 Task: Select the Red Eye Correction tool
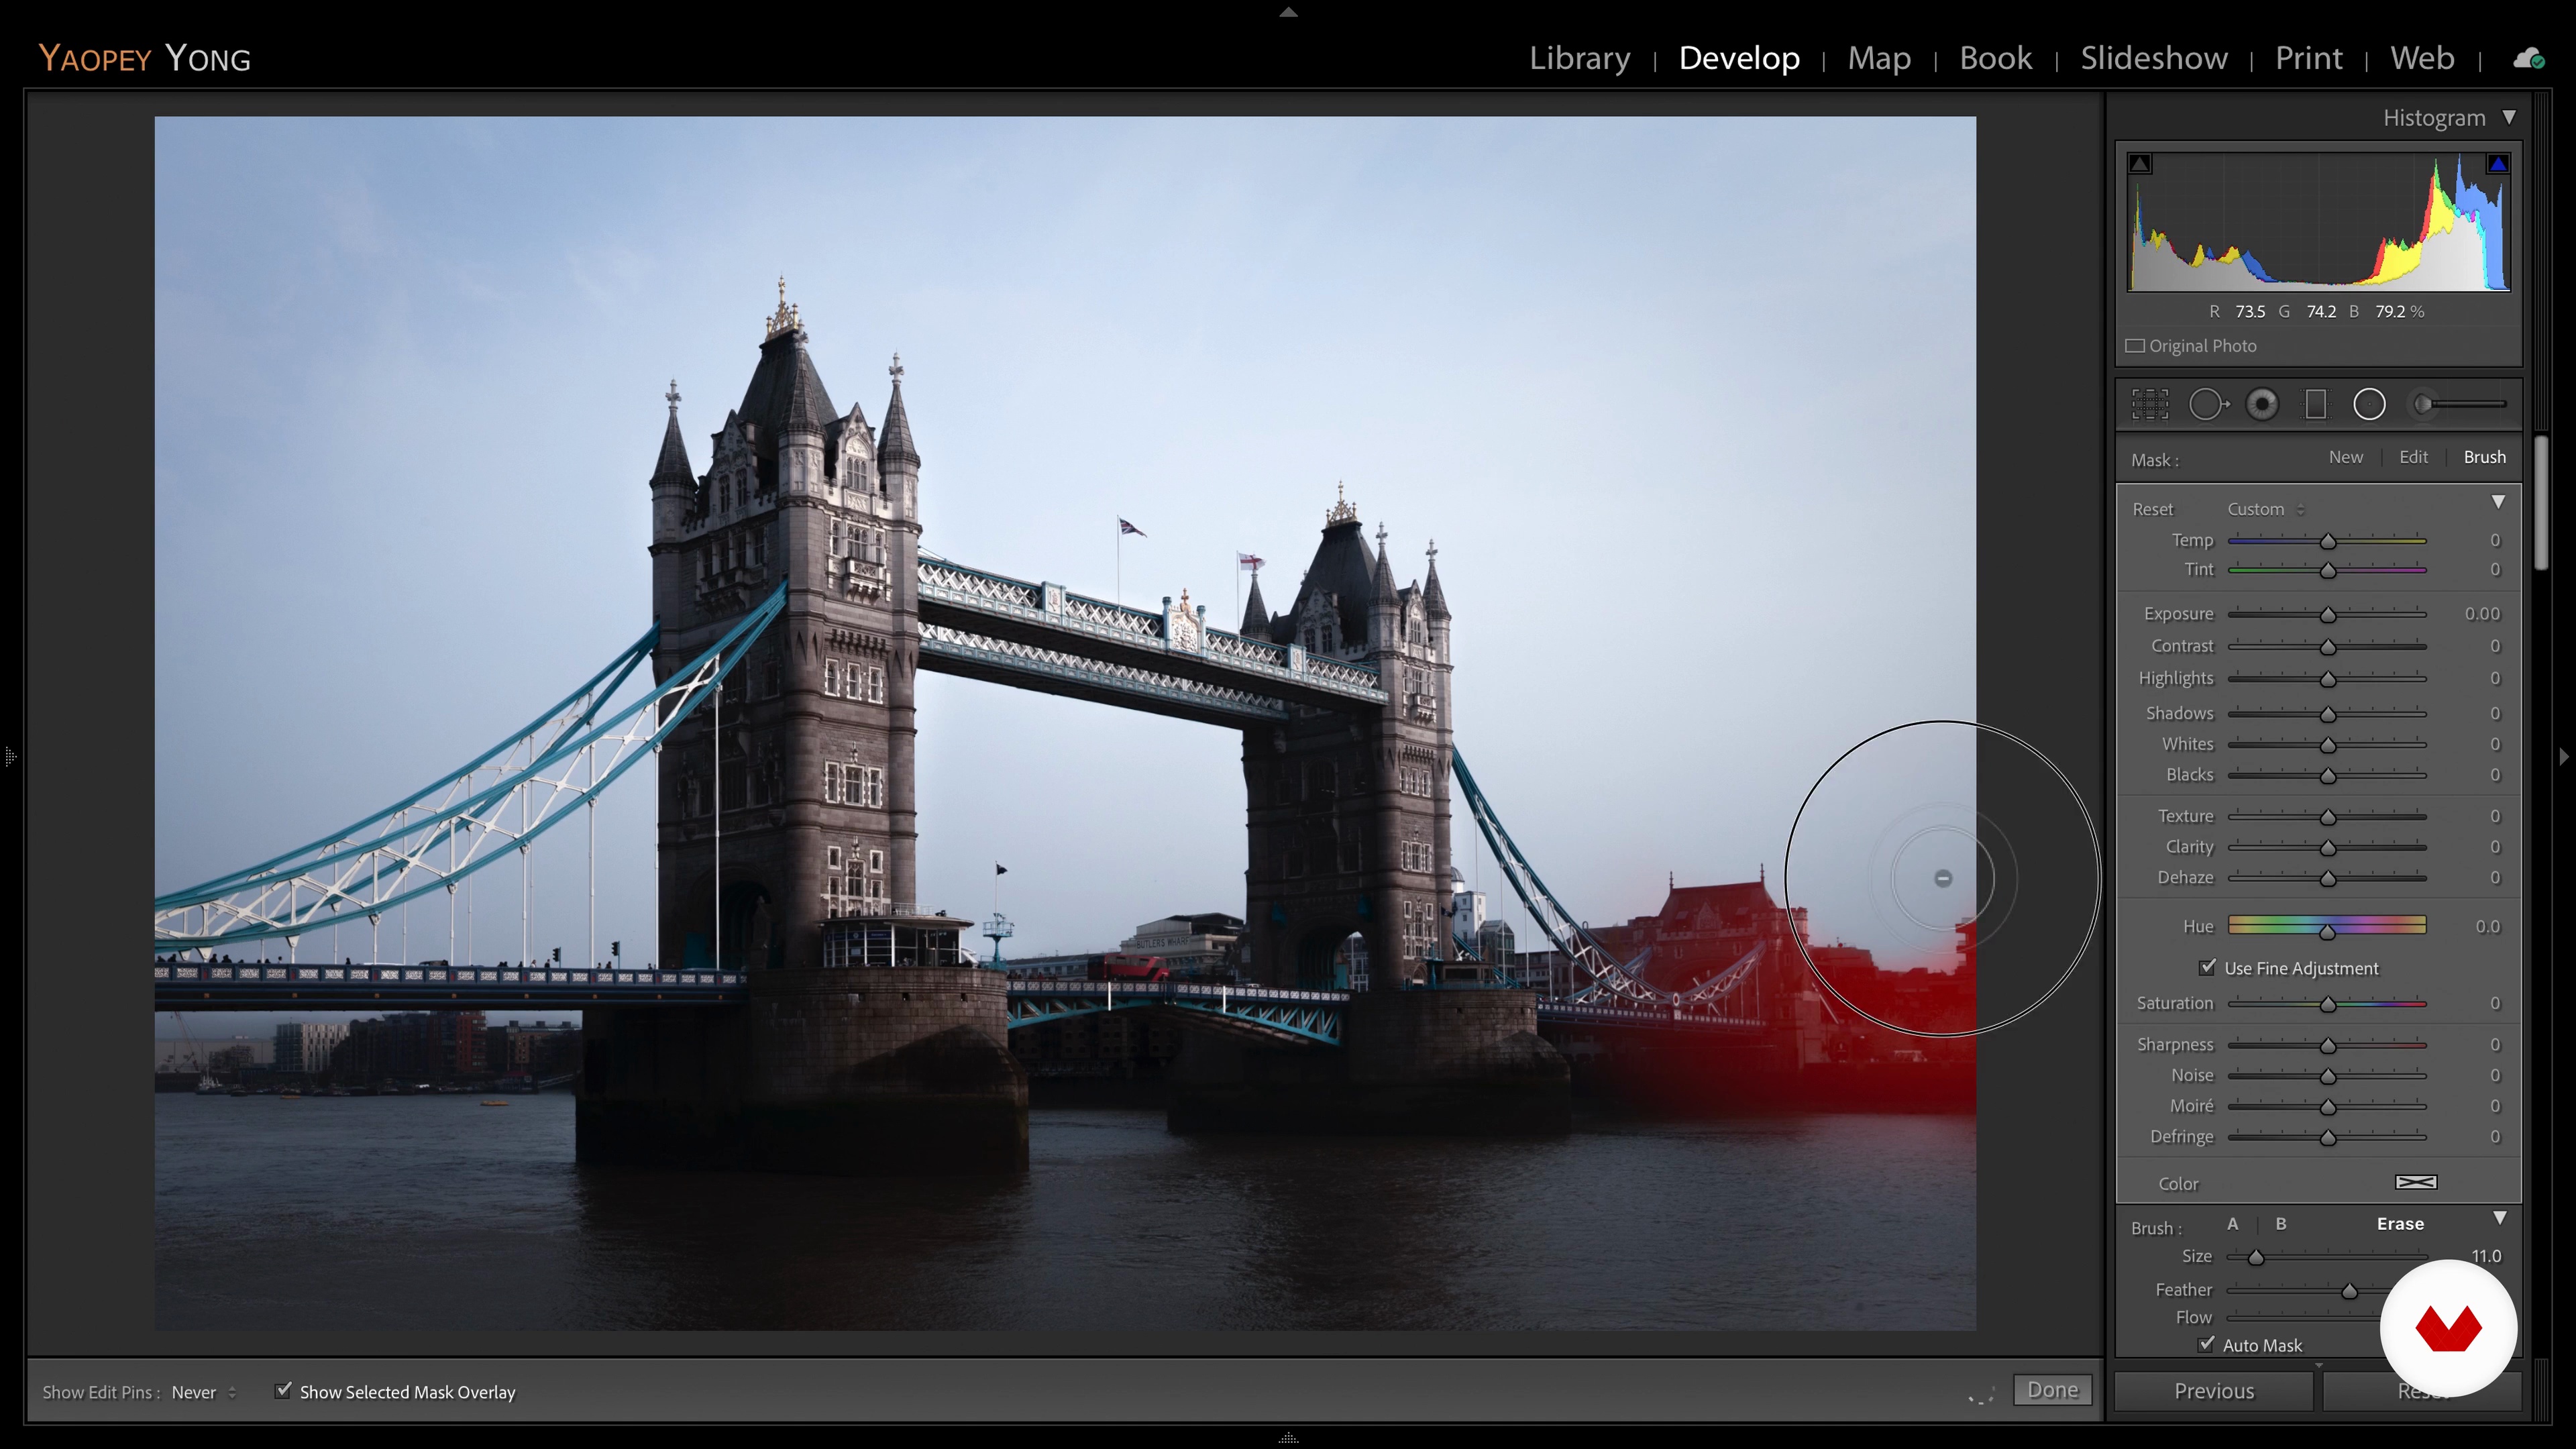coord(2262,404)
